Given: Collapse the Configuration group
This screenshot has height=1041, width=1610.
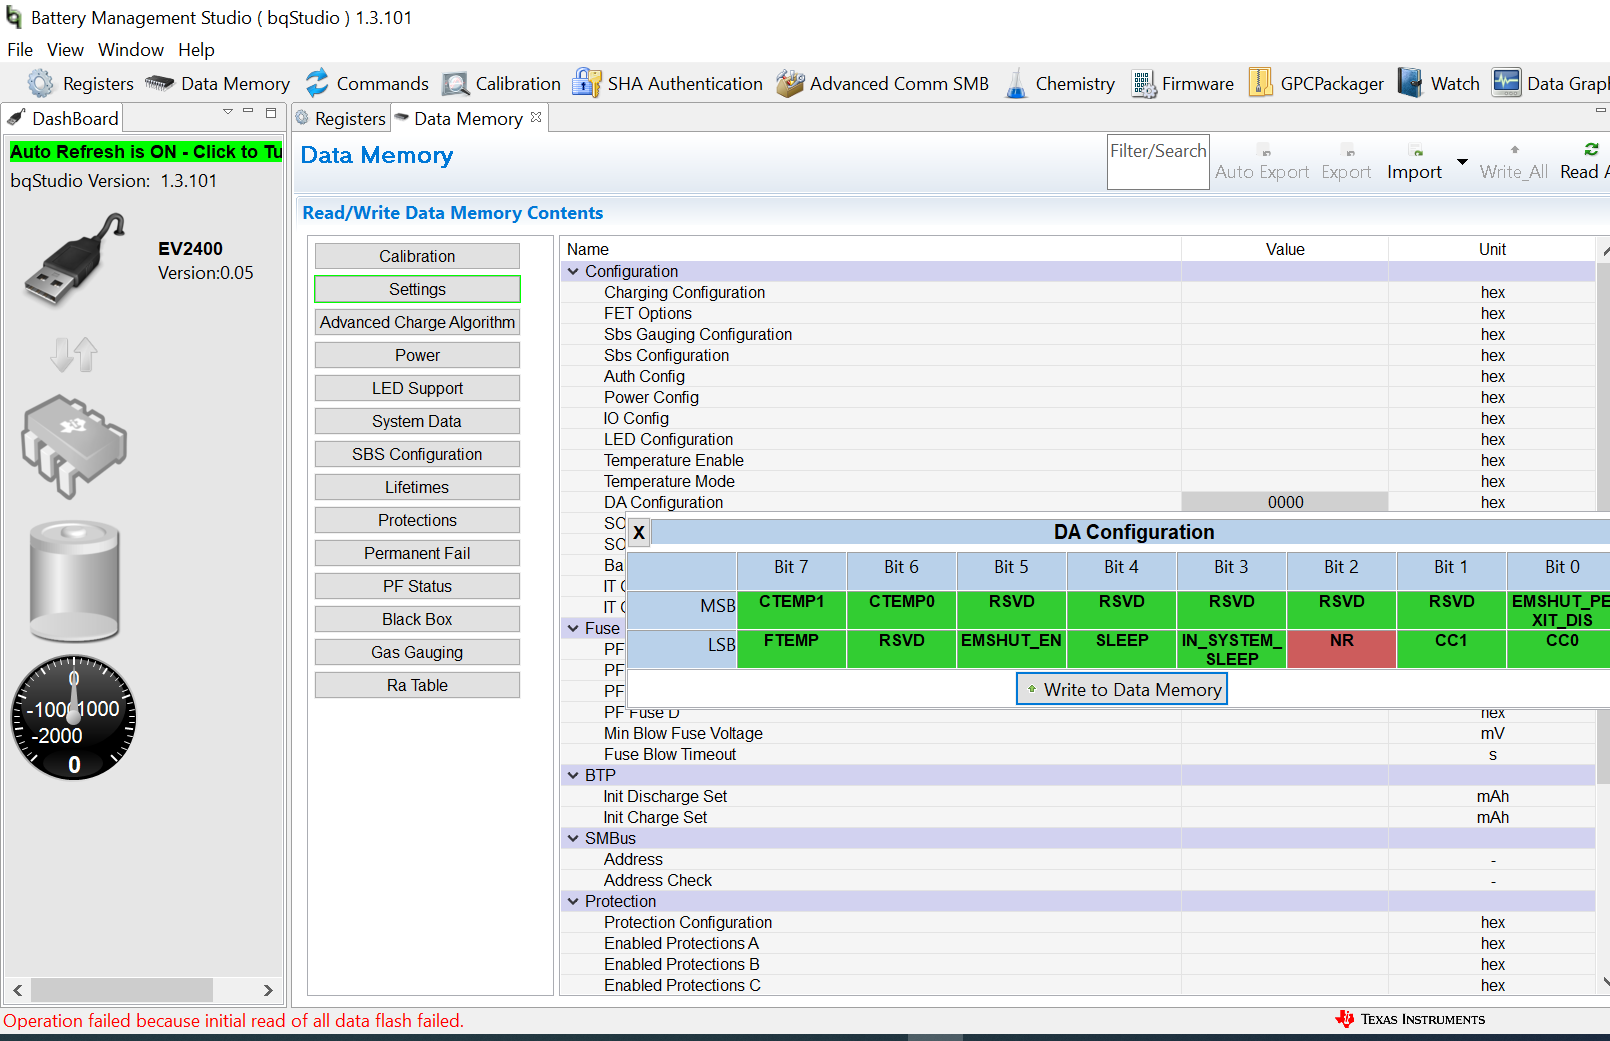Looking at the screenshot, I should coord(573,271).
